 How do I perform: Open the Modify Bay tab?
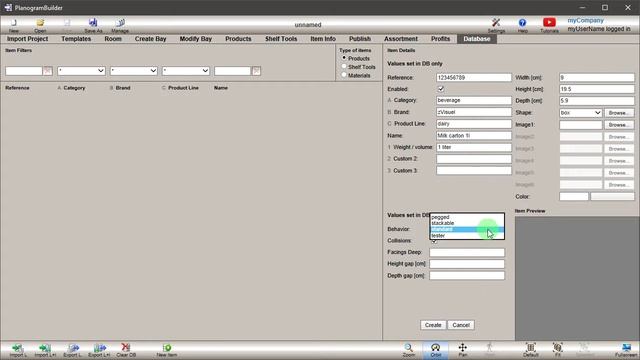click(x=196, y=39)
